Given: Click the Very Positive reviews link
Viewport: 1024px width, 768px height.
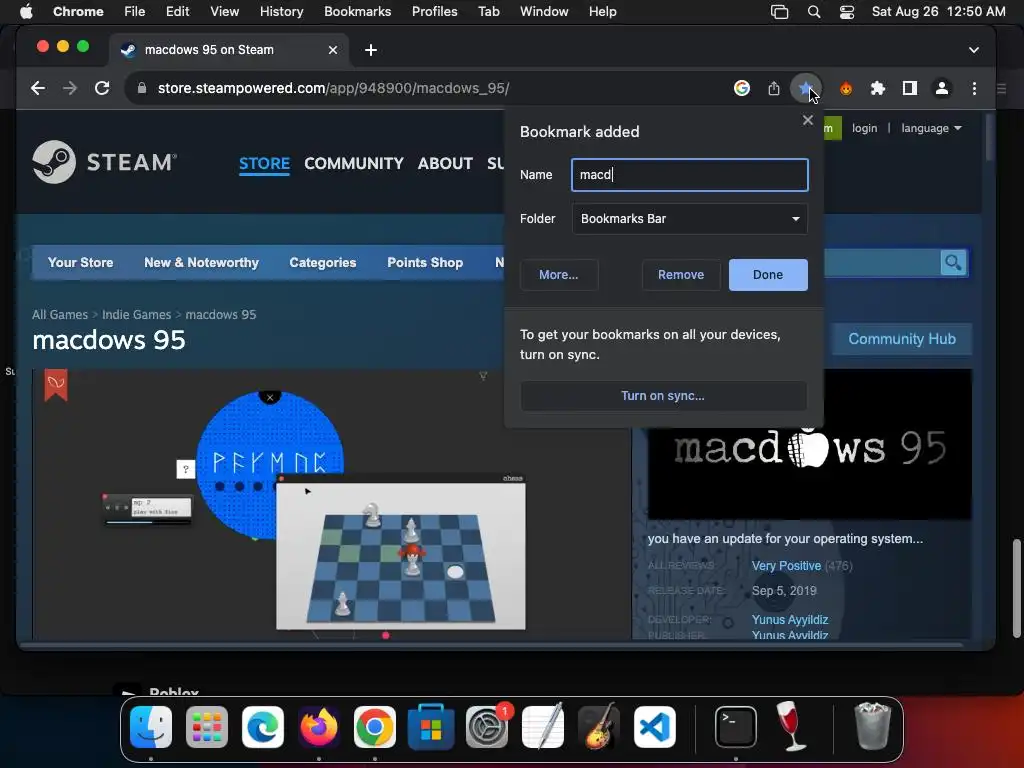Looking at the screenshot, I should [x=786, y=566].
